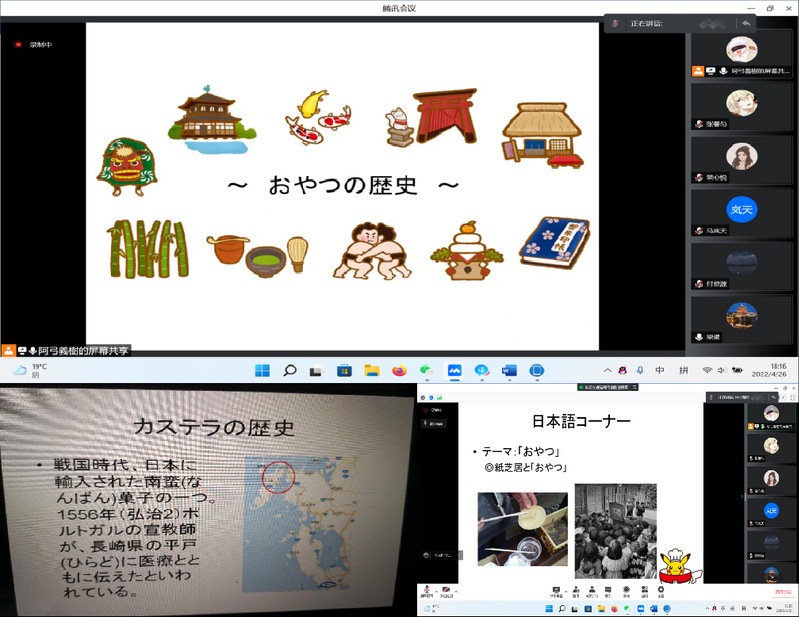Toggle the 中 input language indicator
This screenshot has height=617, width=799.
tap(660, 371)
